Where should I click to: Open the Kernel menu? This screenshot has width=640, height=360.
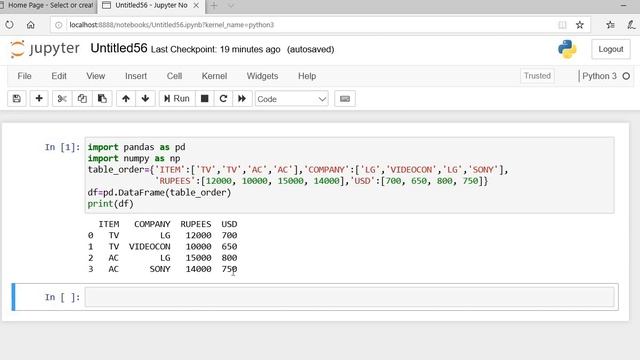tap(214, 76)
